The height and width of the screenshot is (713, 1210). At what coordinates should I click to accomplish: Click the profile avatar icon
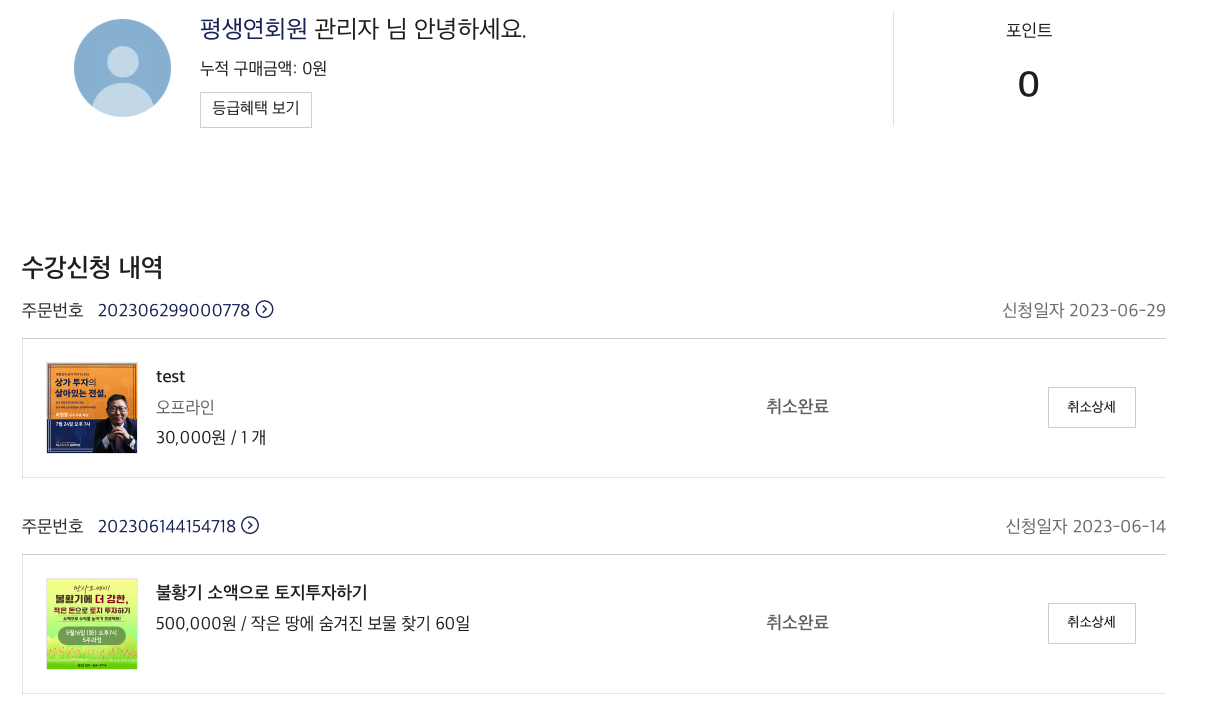pos(122,68)
